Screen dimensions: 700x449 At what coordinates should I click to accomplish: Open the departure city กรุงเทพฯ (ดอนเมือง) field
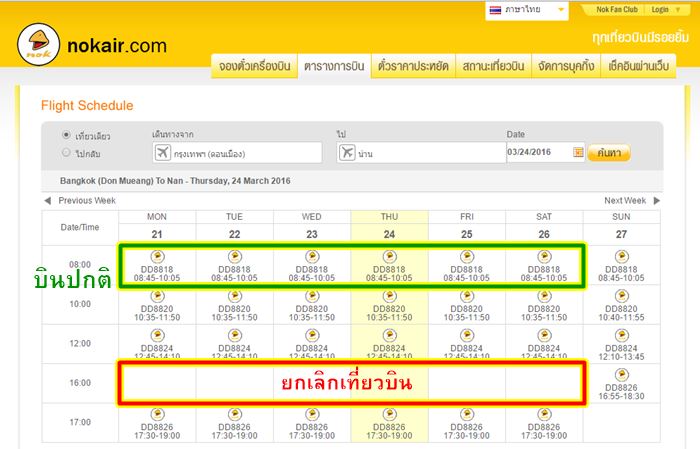[237, 153]
